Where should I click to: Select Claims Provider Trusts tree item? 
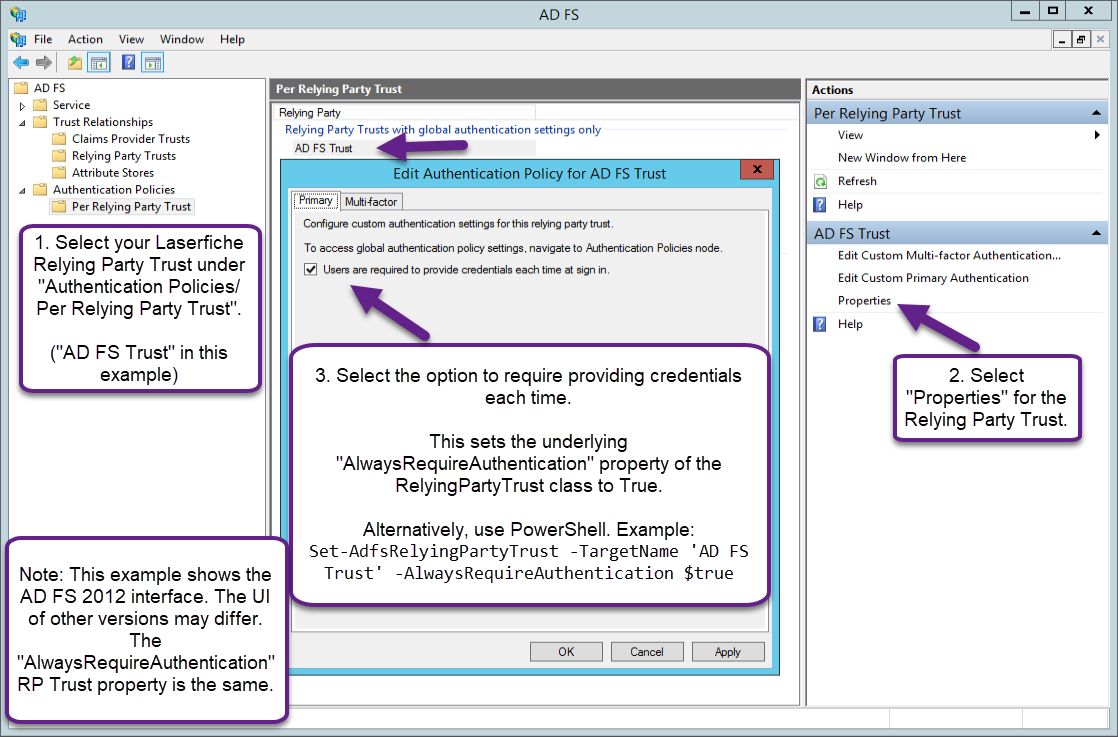[130, 139]
